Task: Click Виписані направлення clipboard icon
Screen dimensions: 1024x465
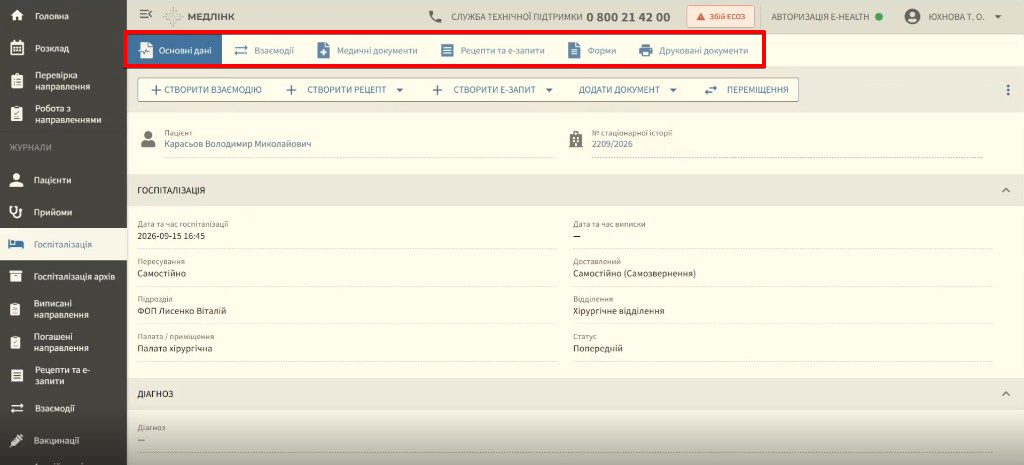Action: (18, 310)
